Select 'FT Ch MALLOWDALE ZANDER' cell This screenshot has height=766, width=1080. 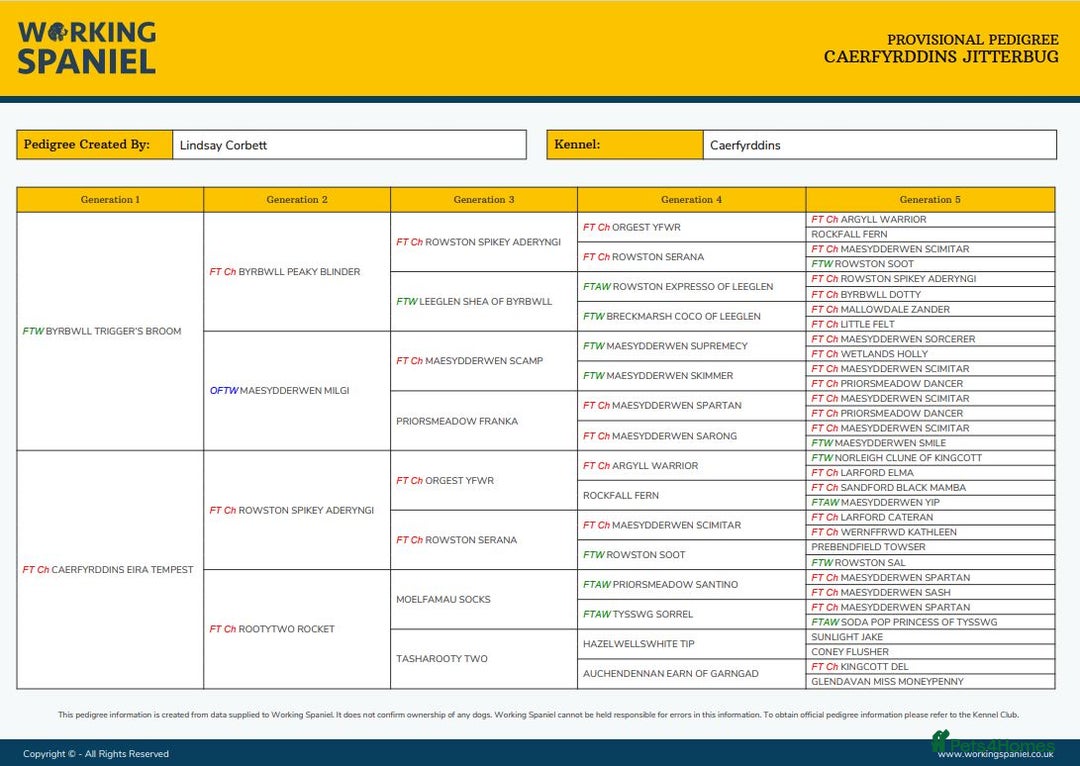click(930, 309)
